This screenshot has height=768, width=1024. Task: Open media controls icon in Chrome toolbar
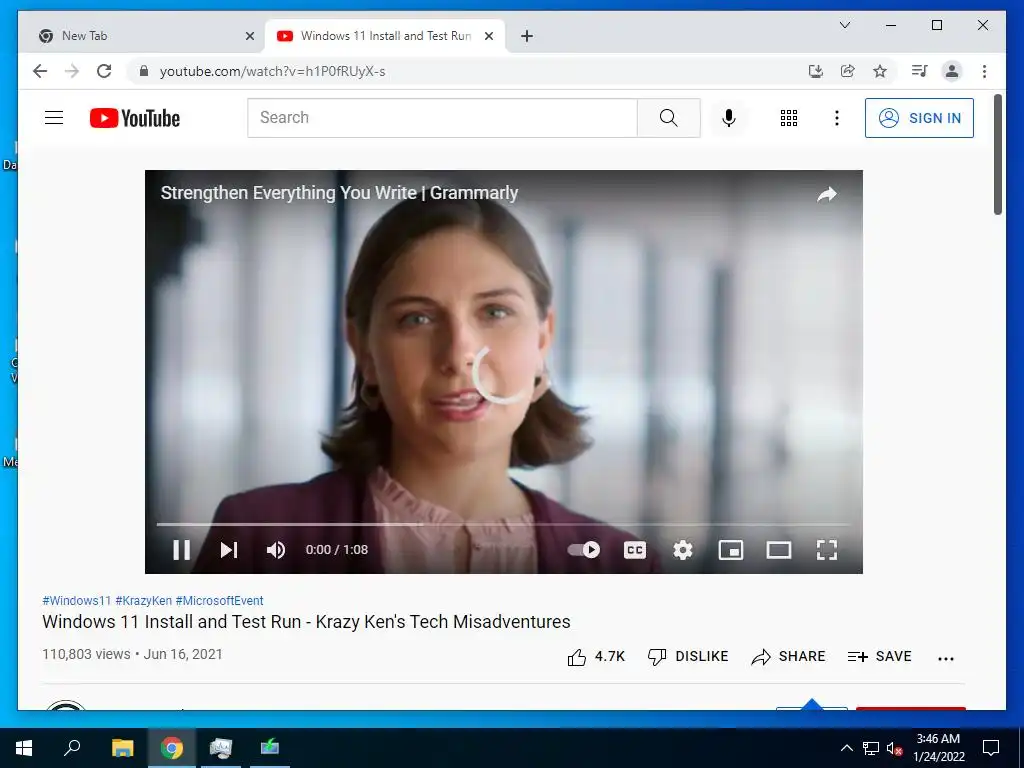(x=920, y=71)
